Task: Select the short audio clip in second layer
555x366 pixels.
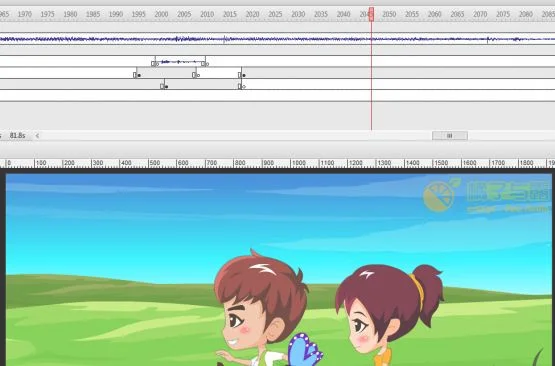Action: (x=180, y=62)
